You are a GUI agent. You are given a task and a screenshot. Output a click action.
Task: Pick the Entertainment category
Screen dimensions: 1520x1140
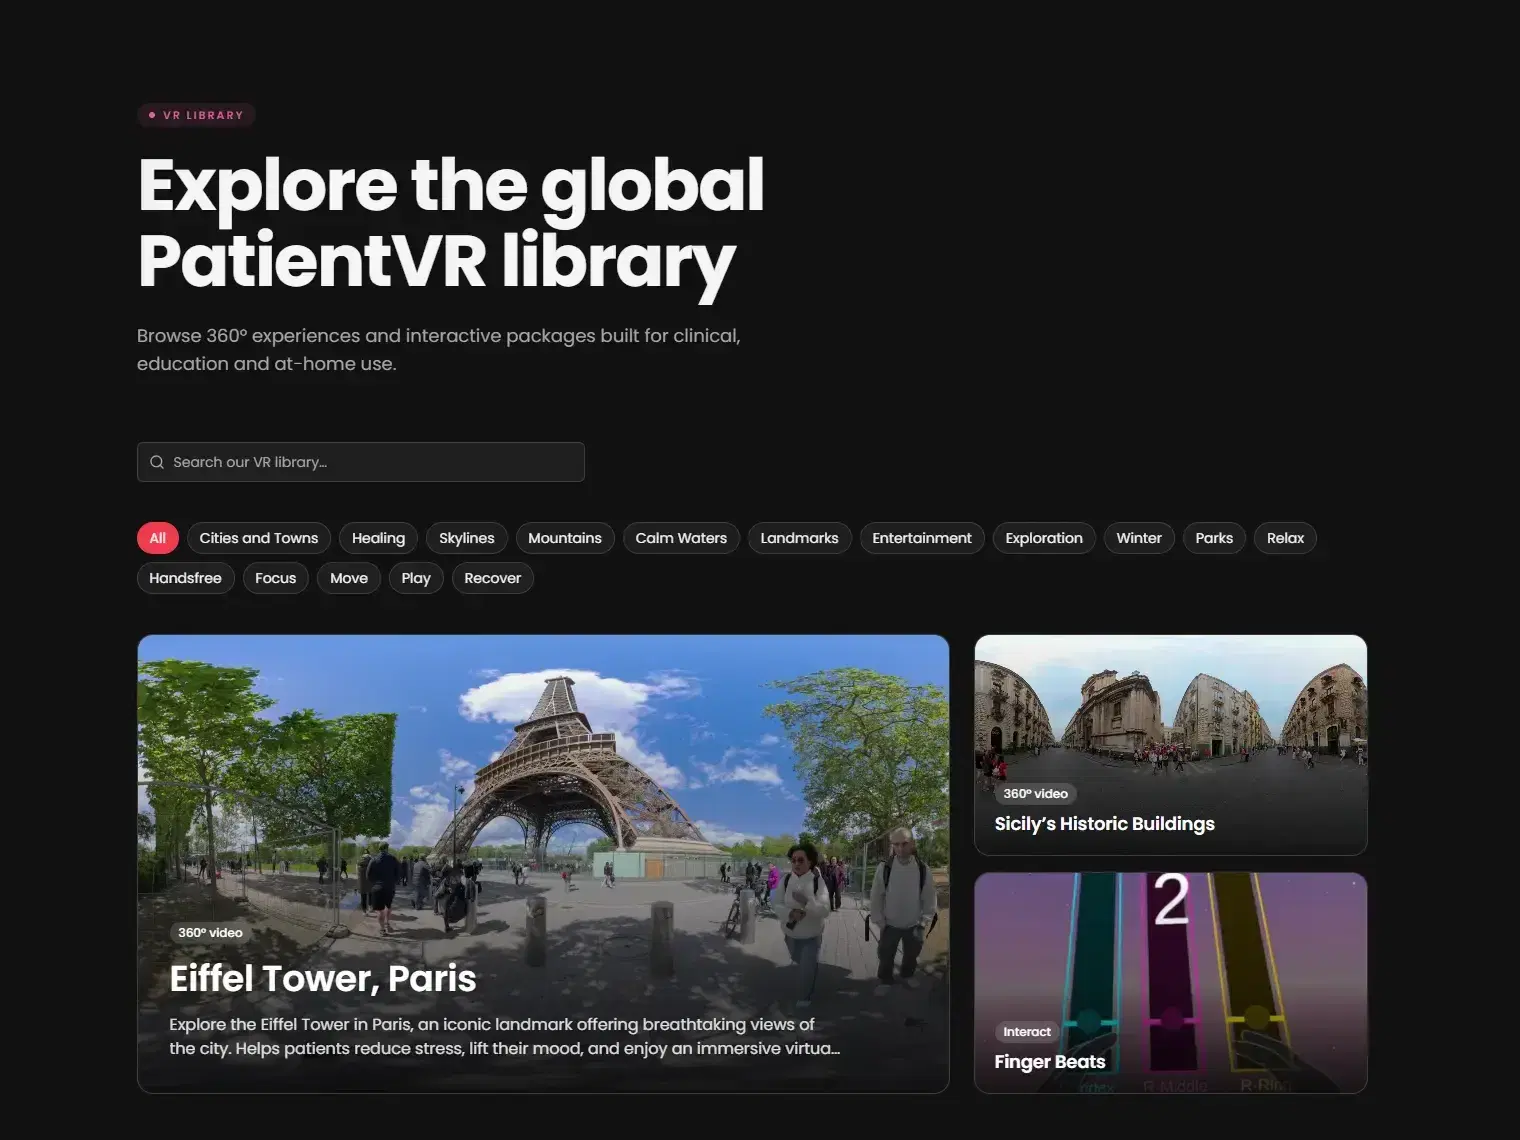(922, 538)
